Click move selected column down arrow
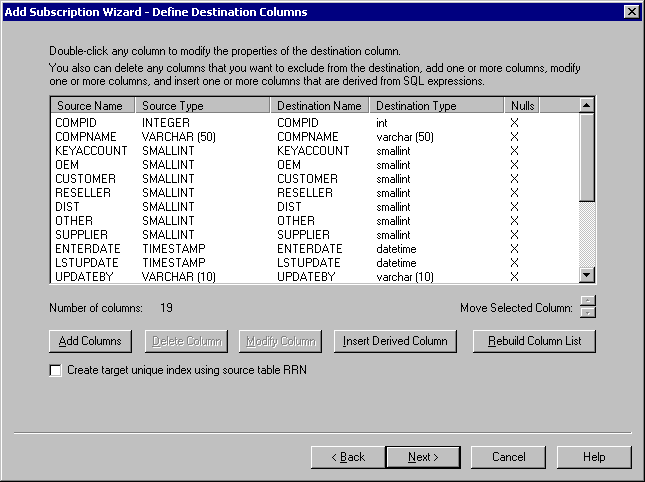This screenshot has width=645, height=482. (x=588, y=313)
